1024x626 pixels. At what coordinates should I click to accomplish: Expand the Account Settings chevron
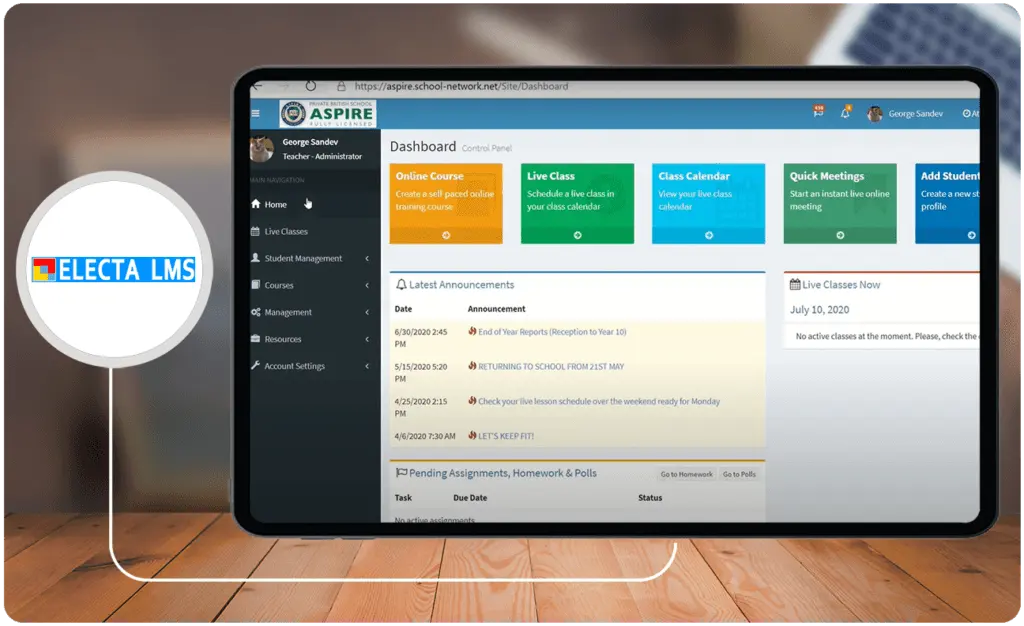tap(367, 366)
